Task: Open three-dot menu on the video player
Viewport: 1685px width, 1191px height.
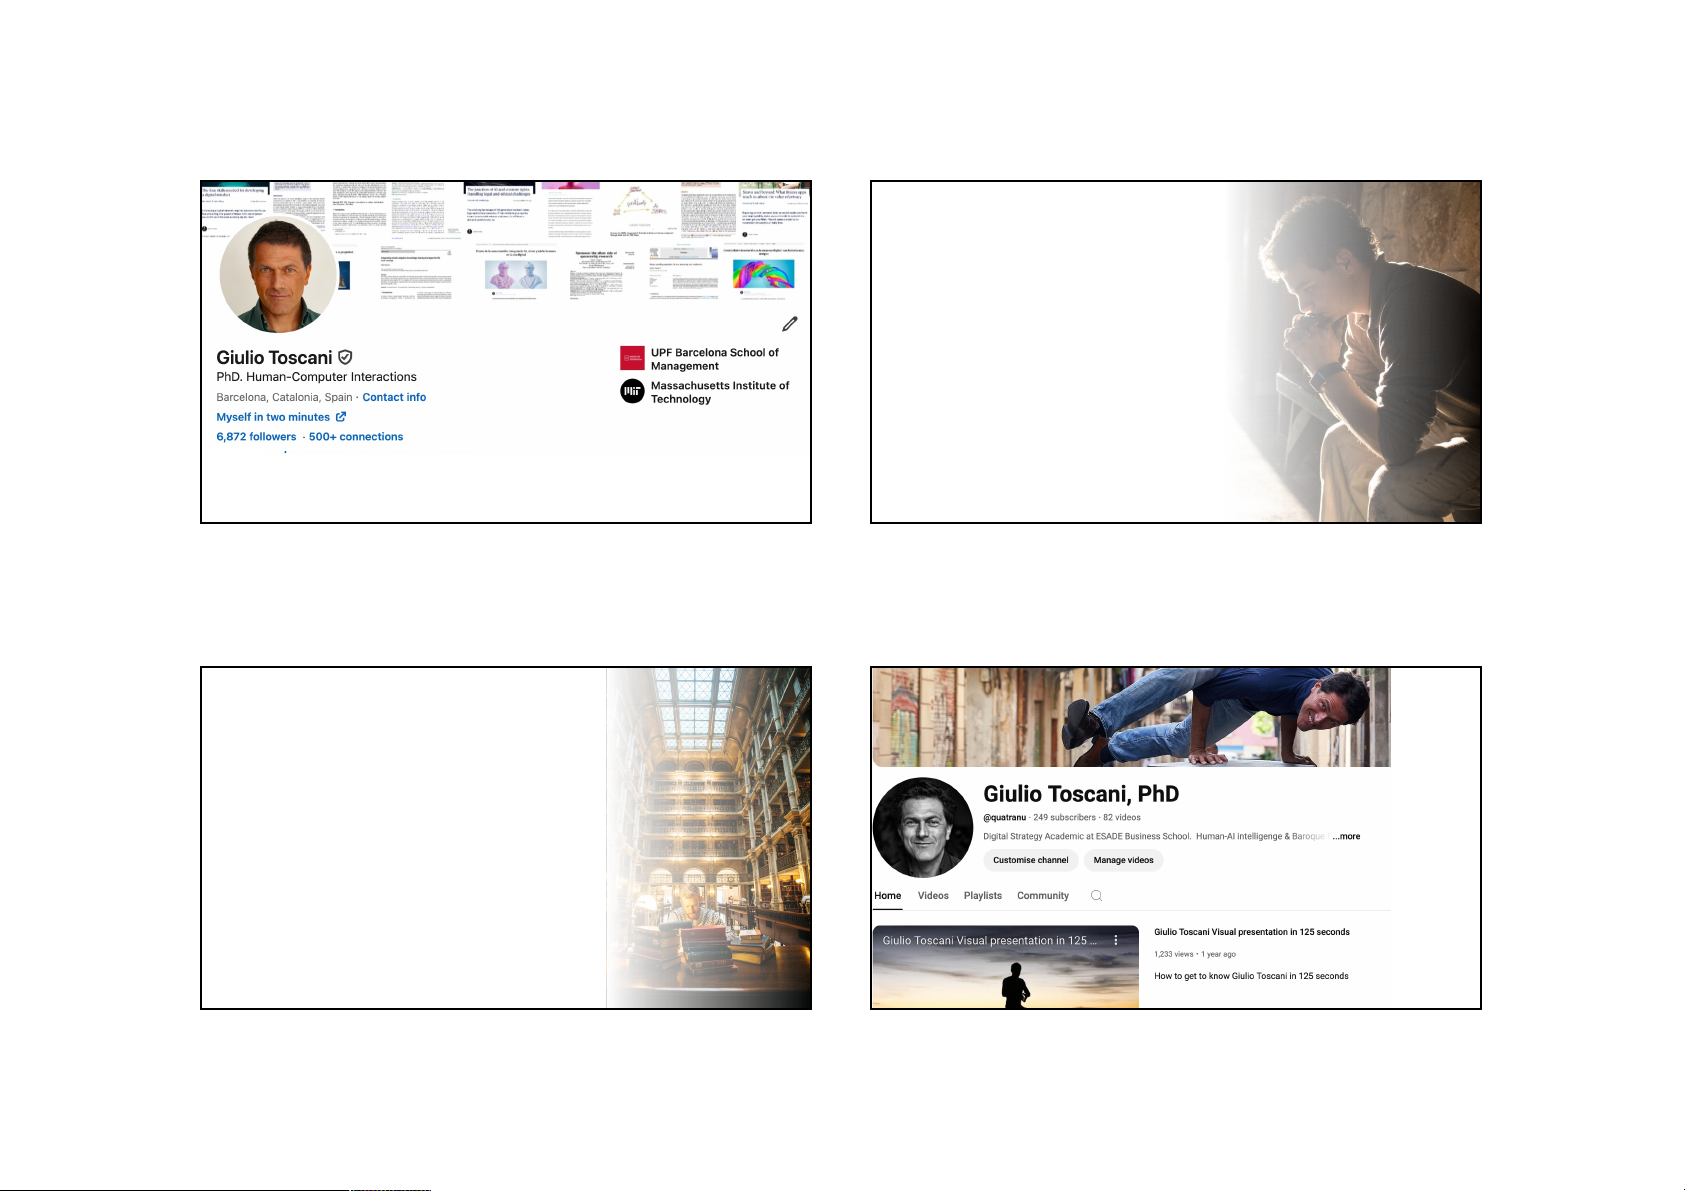Action: tap(1116, 940)
